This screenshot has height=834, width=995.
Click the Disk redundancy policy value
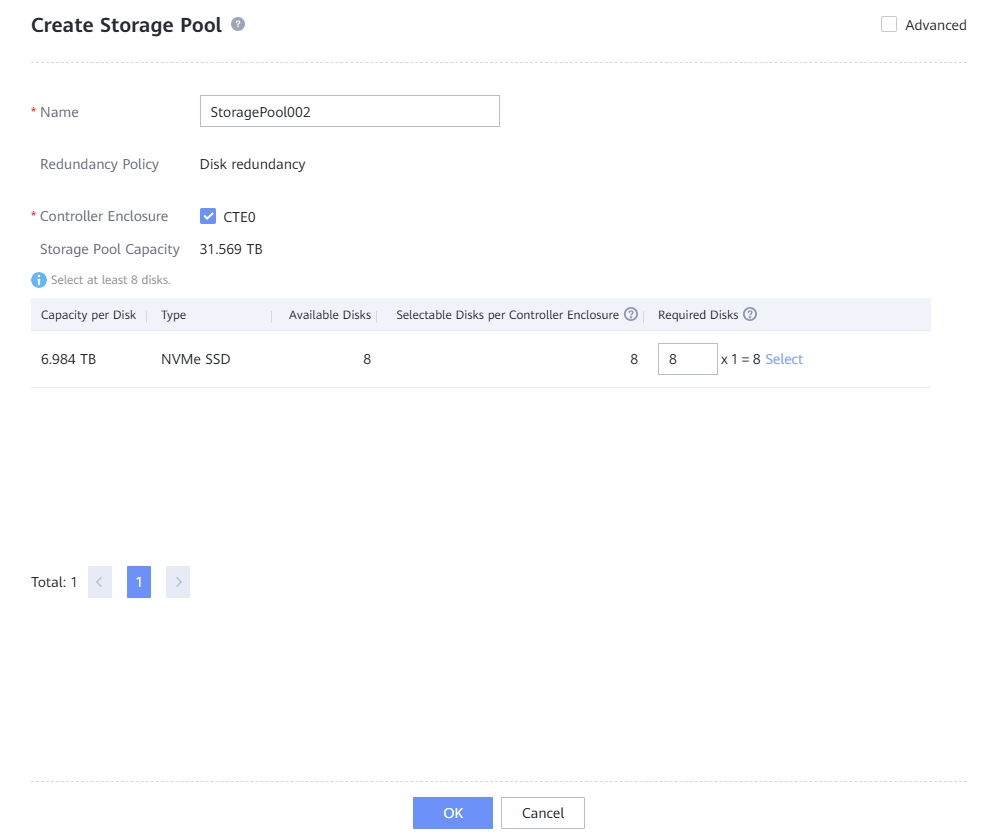(253, 164)
